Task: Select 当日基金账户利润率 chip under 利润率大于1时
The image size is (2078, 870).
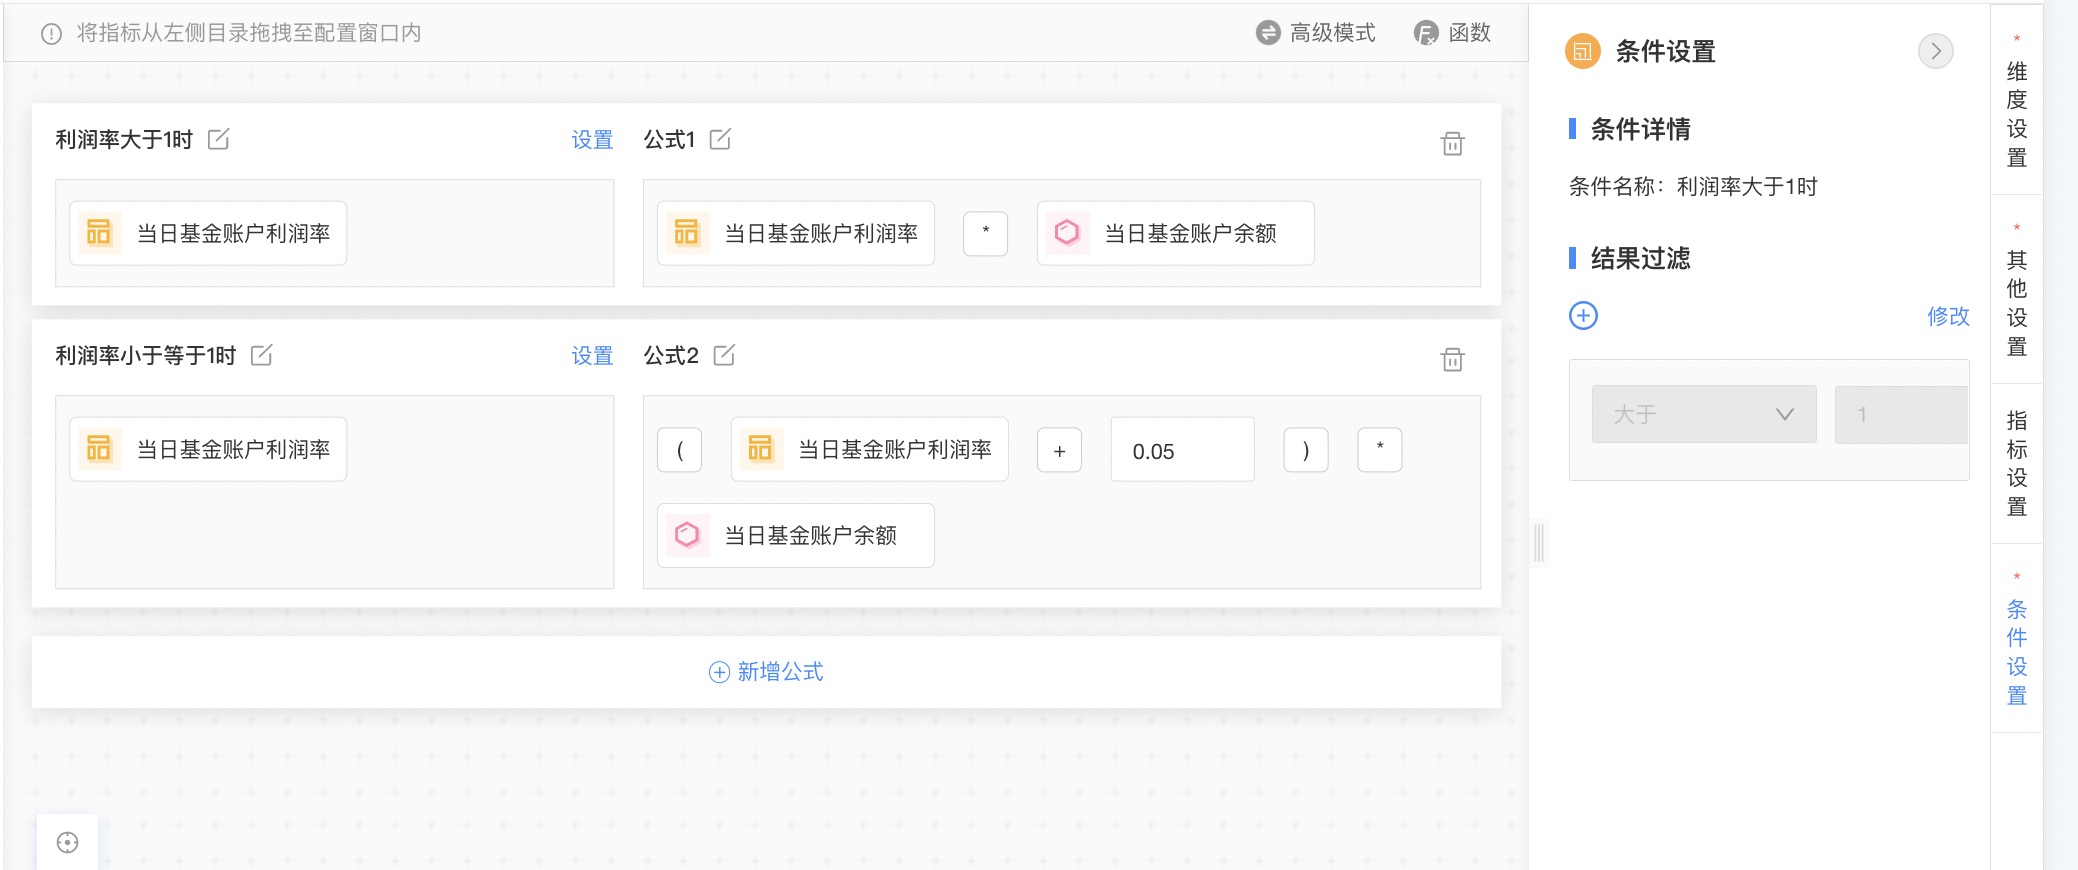Action: coord(208,233)
